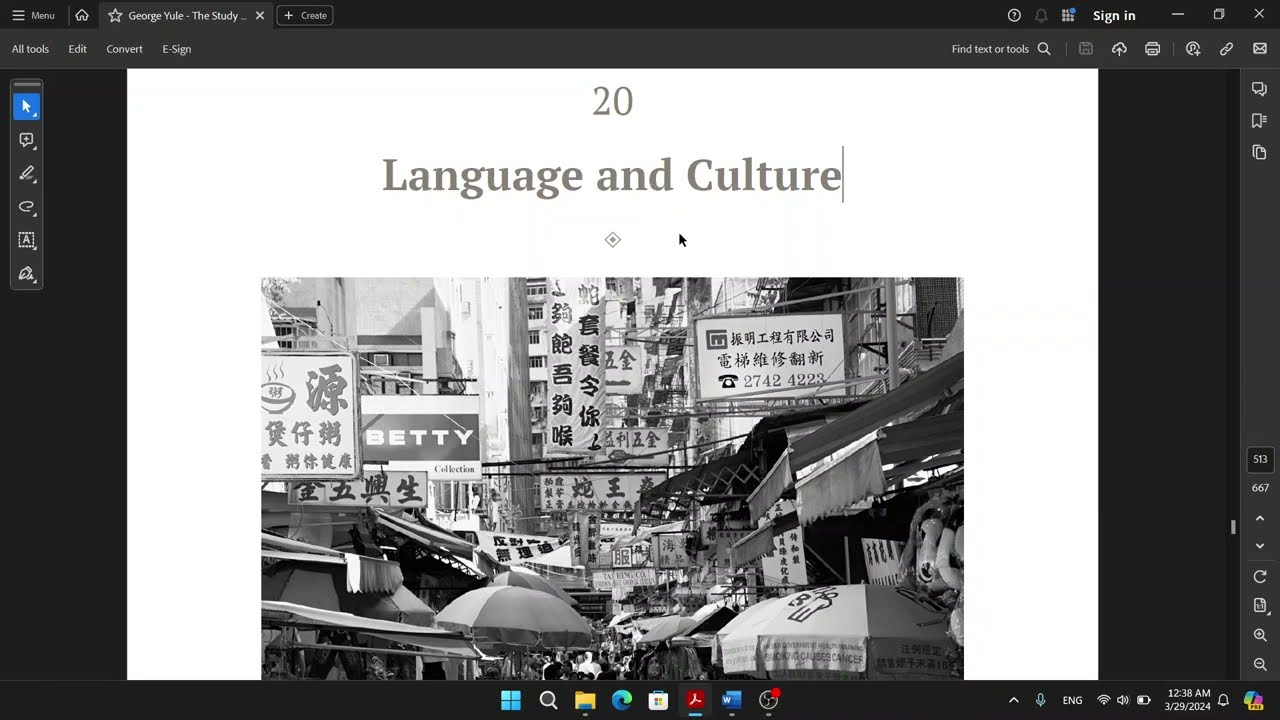1280x720 pixels.
Task: Zoom in on the document
Action: click(x=1260, y=635)
